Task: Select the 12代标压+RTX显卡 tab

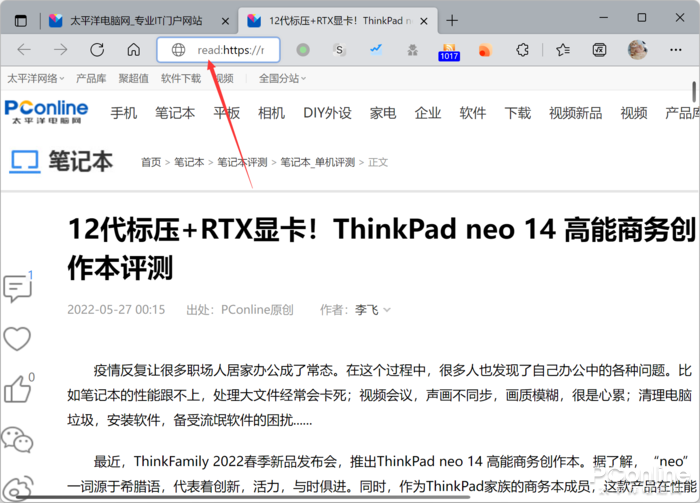Action: [338, 21]
